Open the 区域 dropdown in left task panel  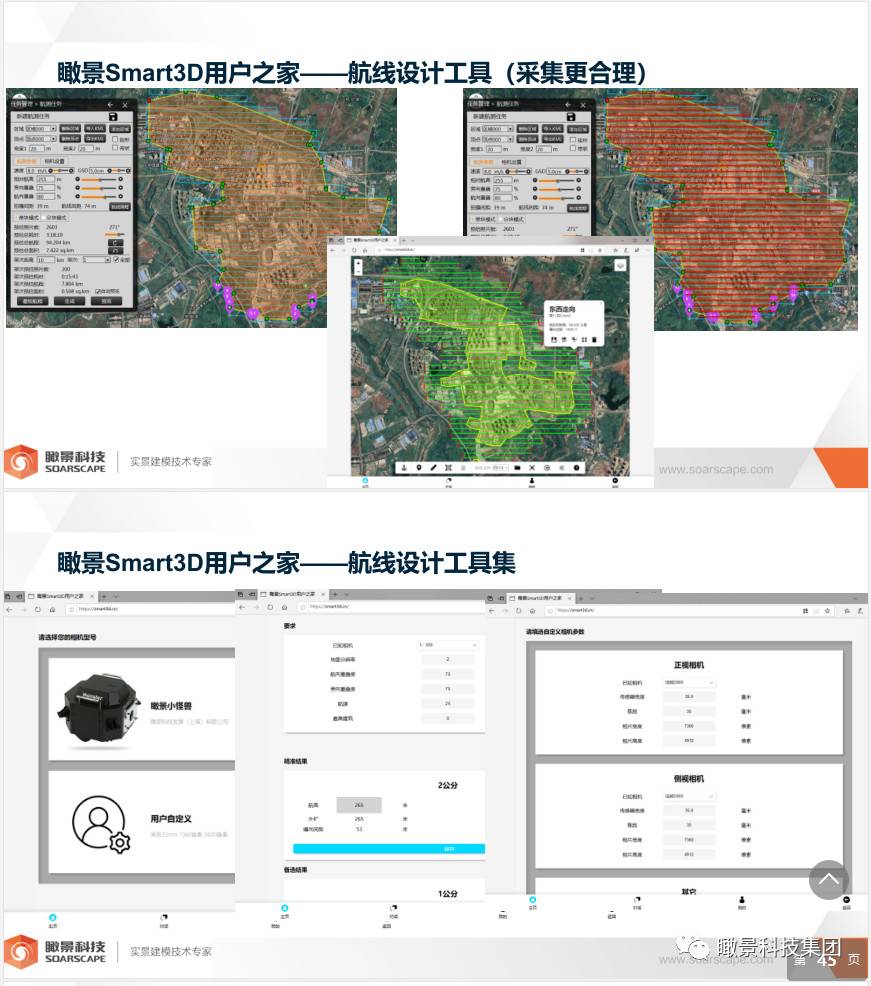[41, 129]
